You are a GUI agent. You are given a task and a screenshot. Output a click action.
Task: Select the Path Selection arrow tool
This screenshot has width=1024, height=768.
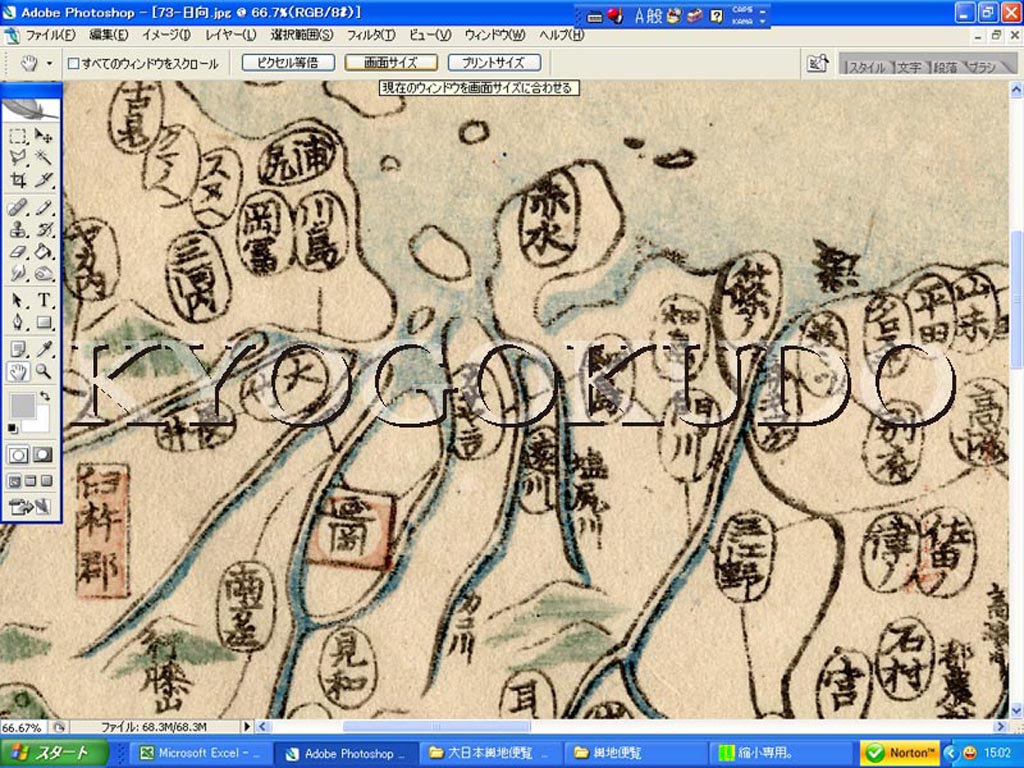18,300
